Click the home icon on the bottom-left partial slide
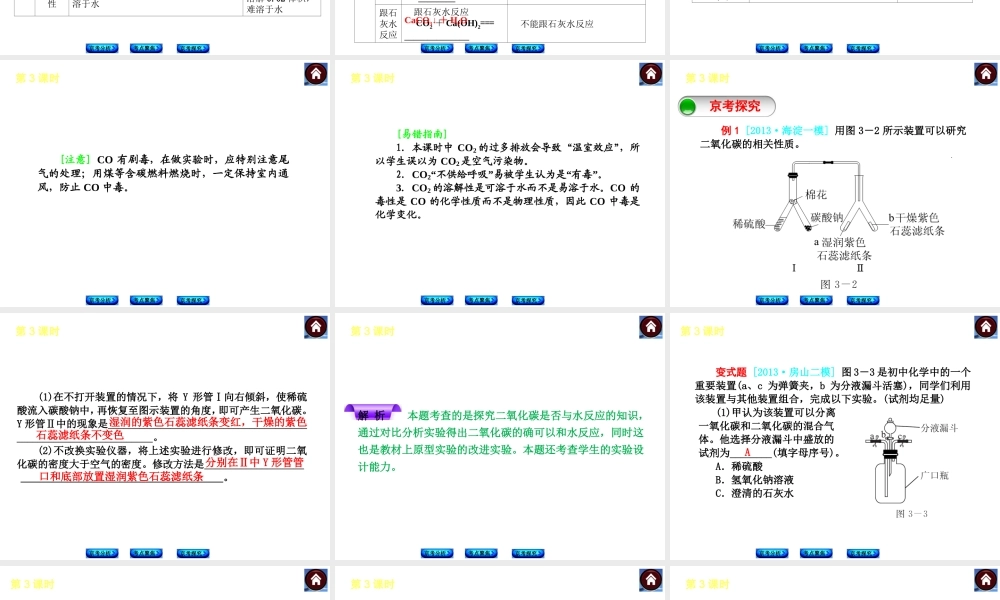1000x600 pixels. click(316, 580)
